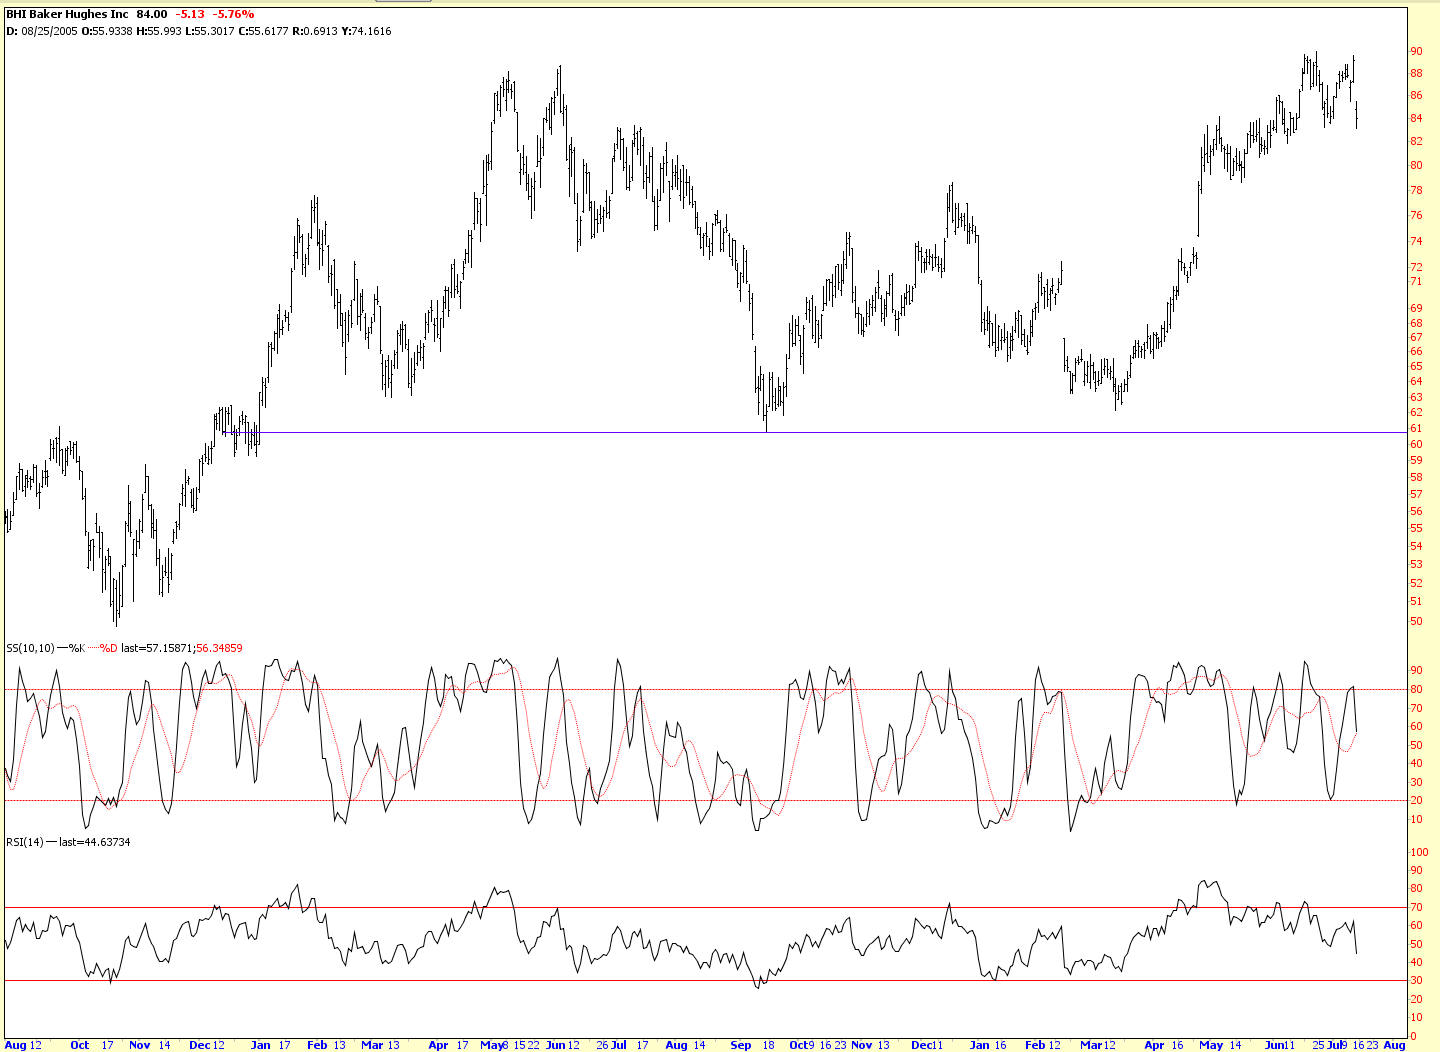Image resolution: width=1440 pixels, height=1052 pixels.
Task: Click the low value L:55.3017
Action: [210, 31]
